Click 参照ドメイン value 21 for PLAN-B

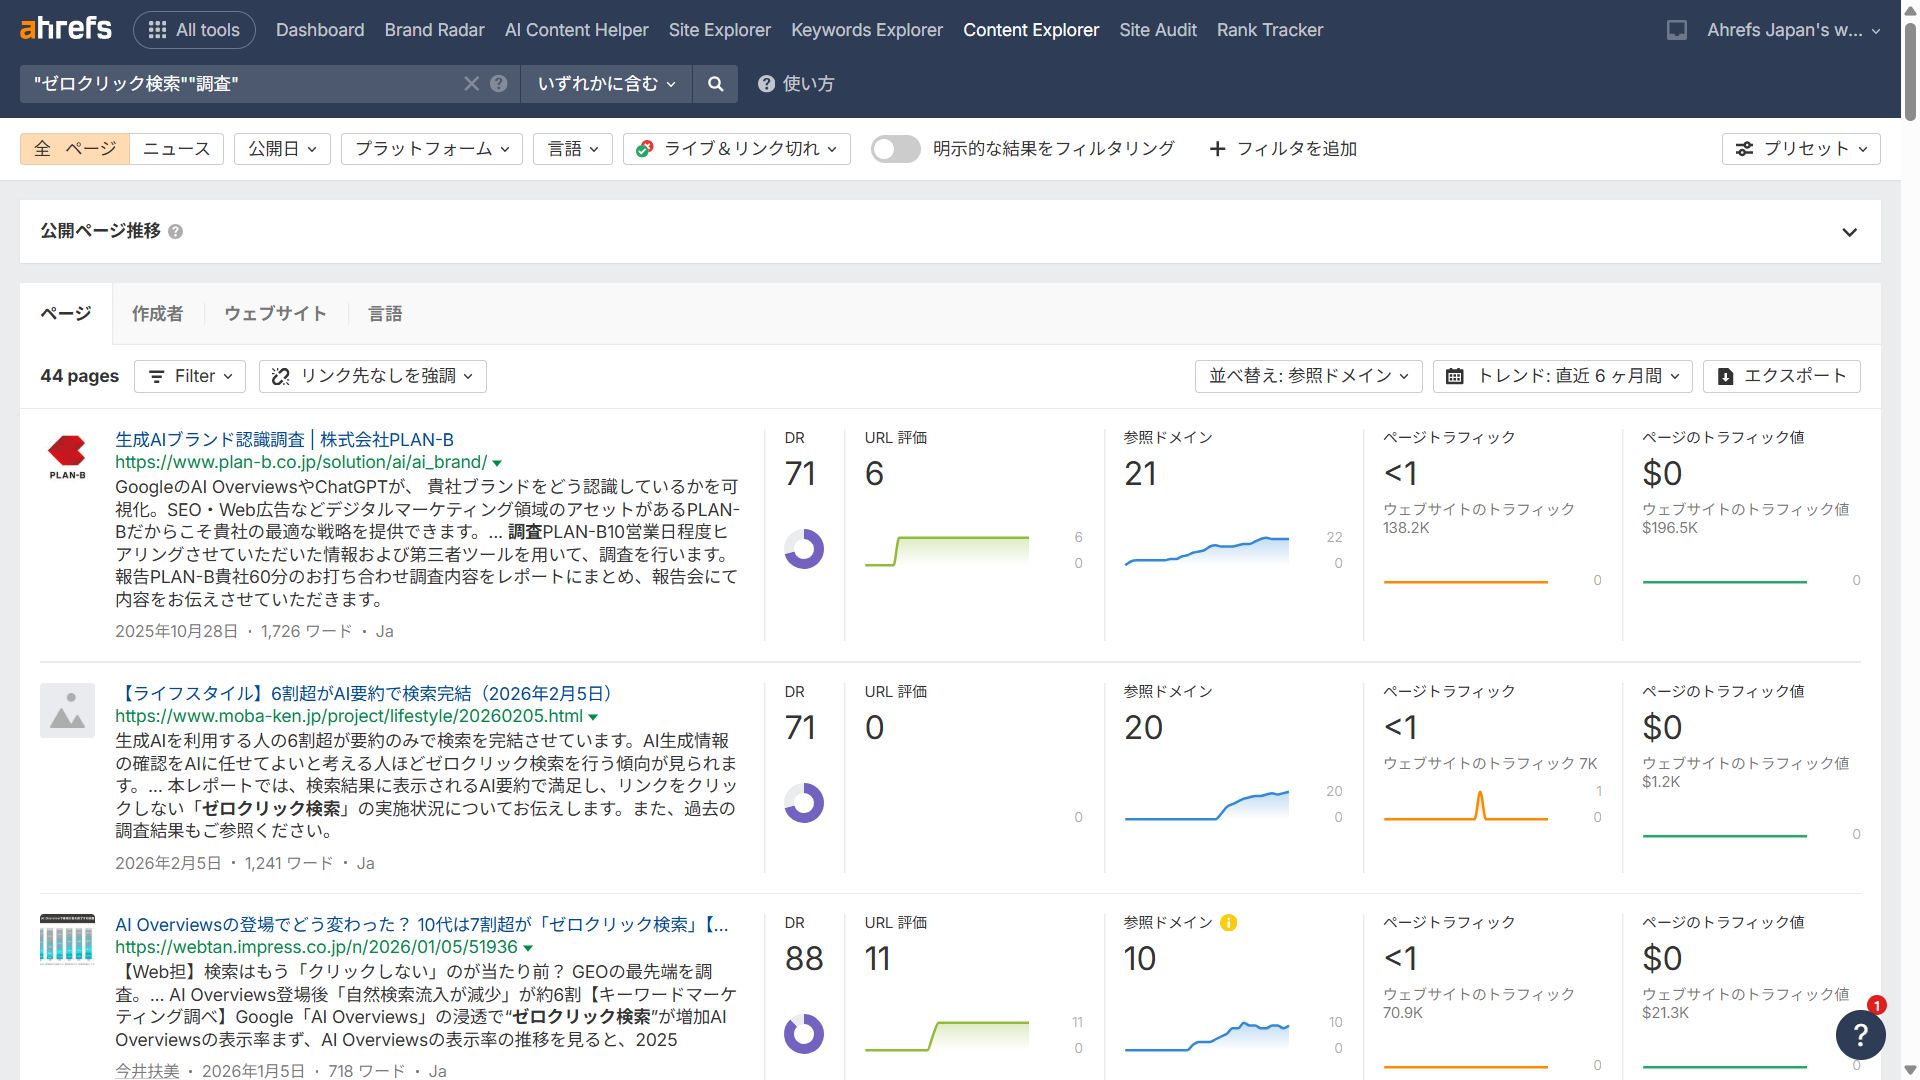click(1140, 474)
